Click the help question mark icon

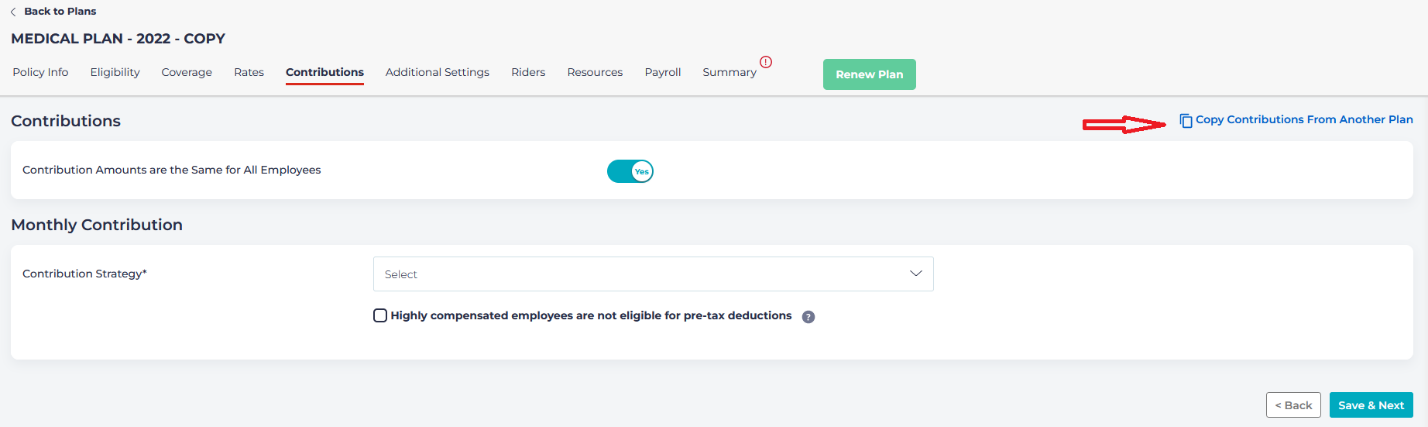(808, 316)
